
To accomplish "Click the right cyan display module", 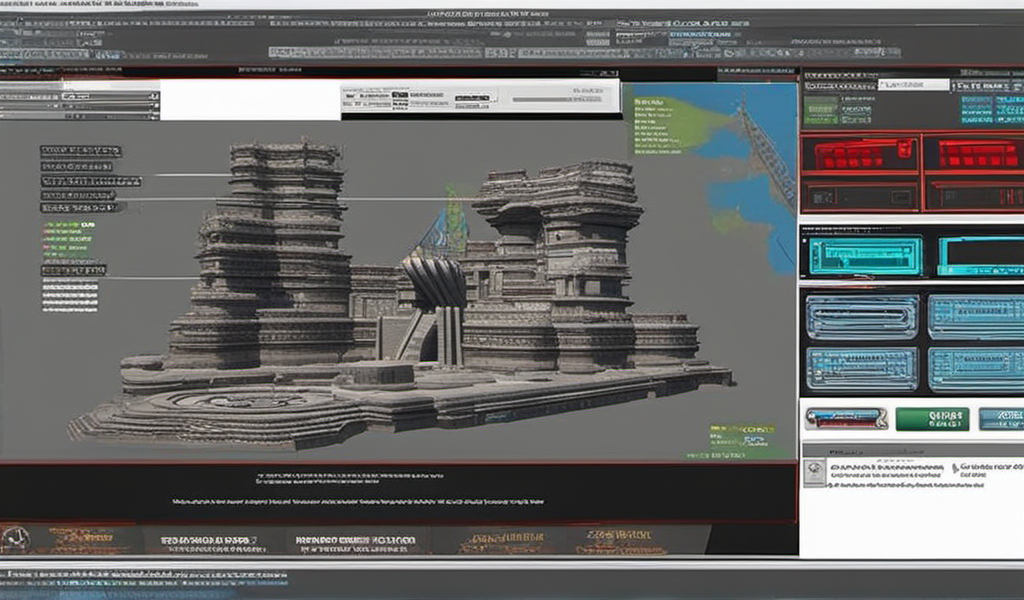I will pyautogui.click(x=982, y=256).
